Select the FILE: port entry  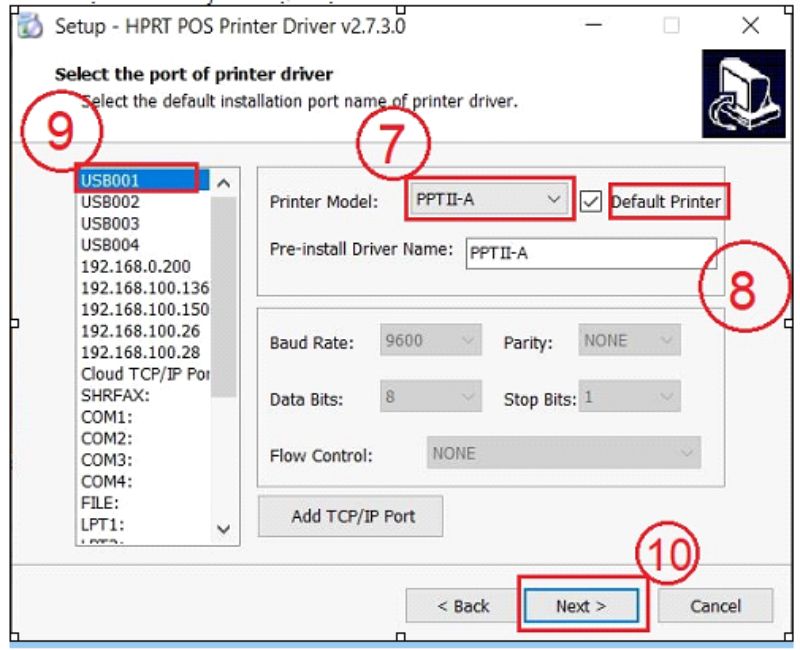(x=100, y=502)
